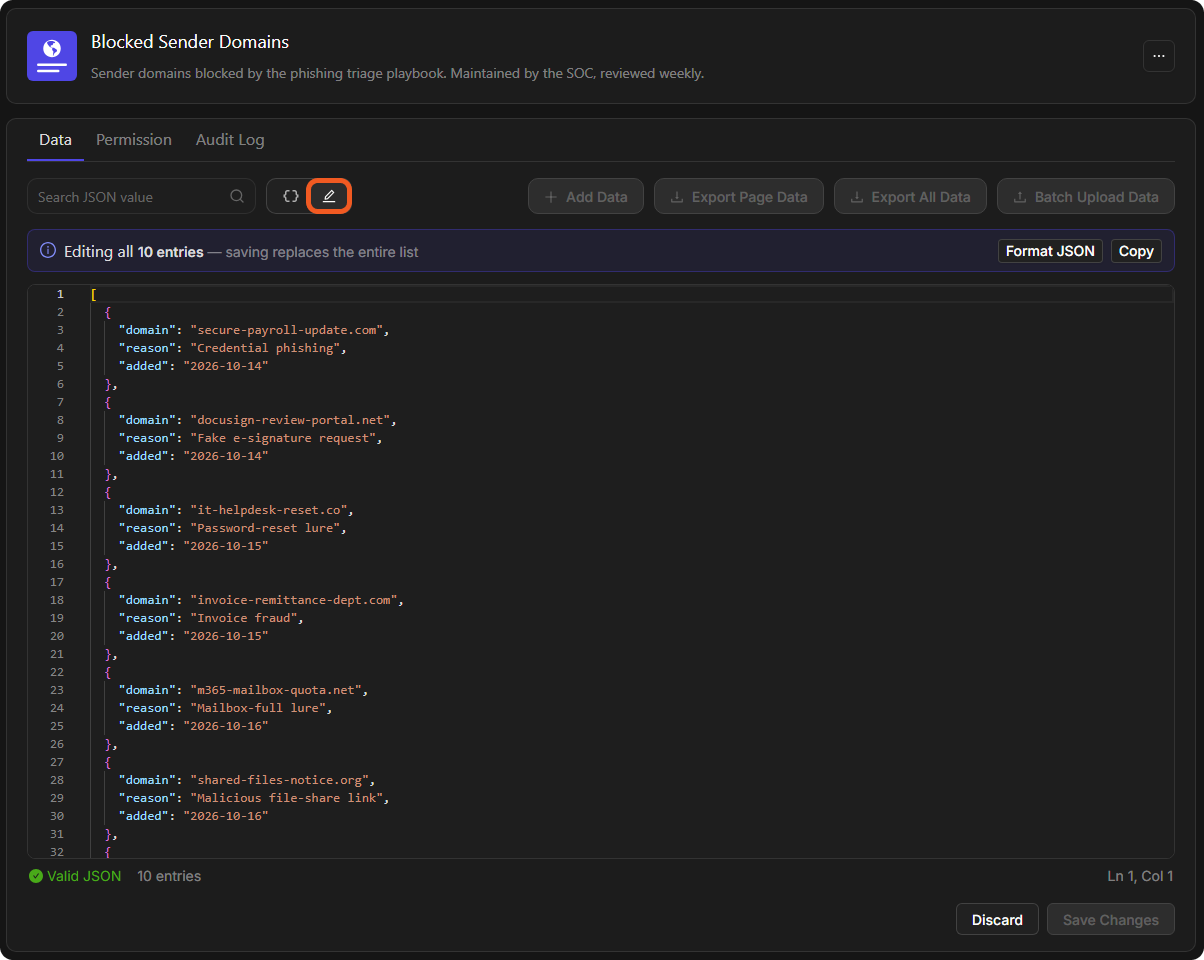
Task: Click the "m365-mailbox-quota.net" domain value
Action: [277, 690]
